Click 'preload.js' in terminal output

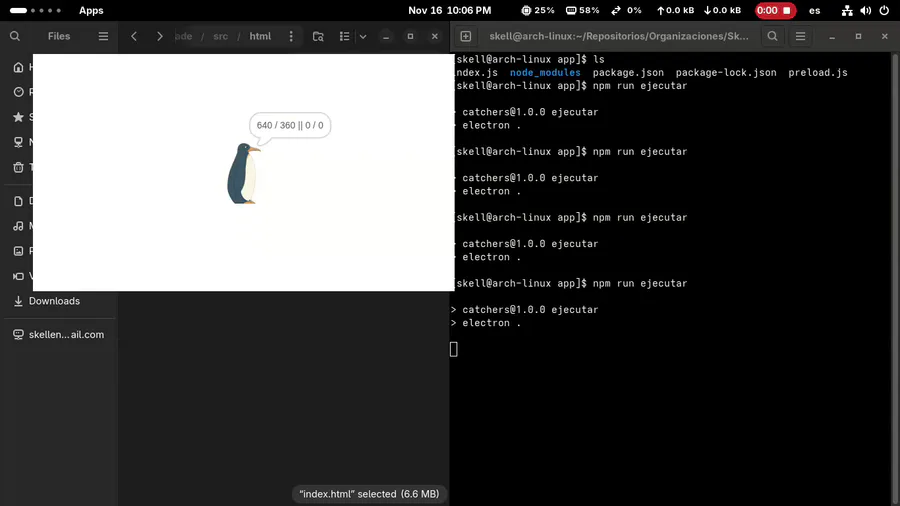tap(818, 73)
